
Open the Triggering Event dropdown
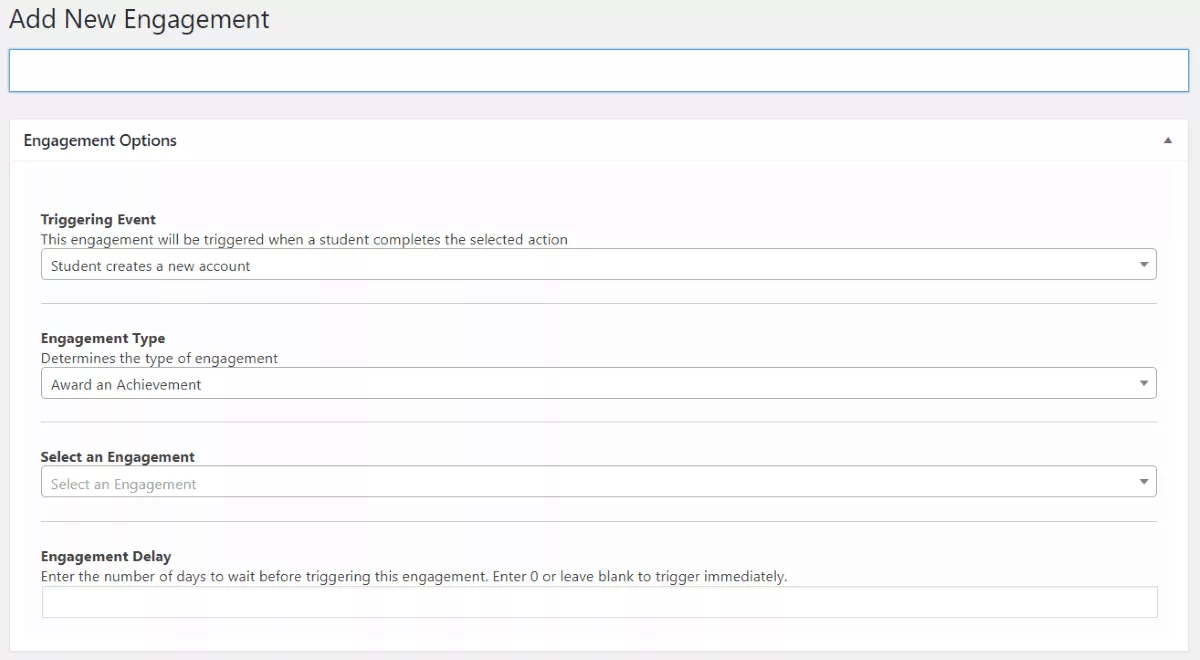tap(598, 265)
